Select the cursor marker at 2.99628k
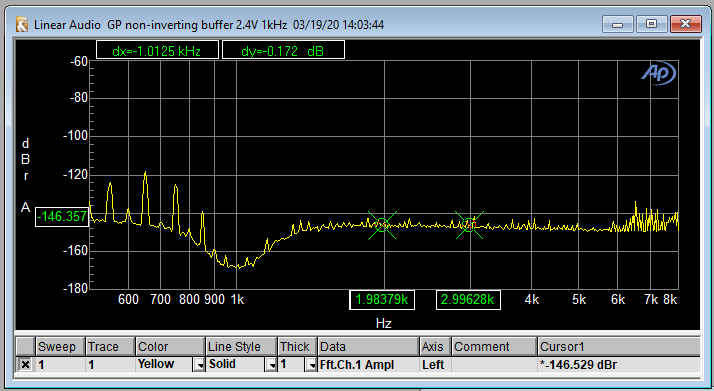This screenshot has height=391, width=714. point(469,225)
